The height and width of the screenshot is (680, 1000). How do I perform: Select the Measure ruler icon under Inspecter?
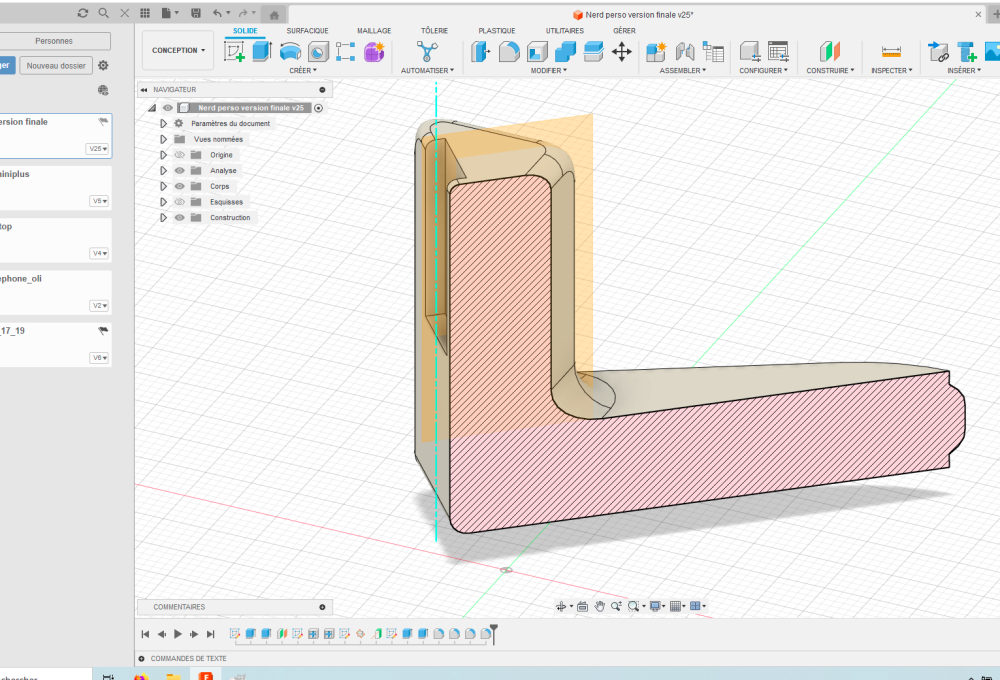tap(891, 52)
